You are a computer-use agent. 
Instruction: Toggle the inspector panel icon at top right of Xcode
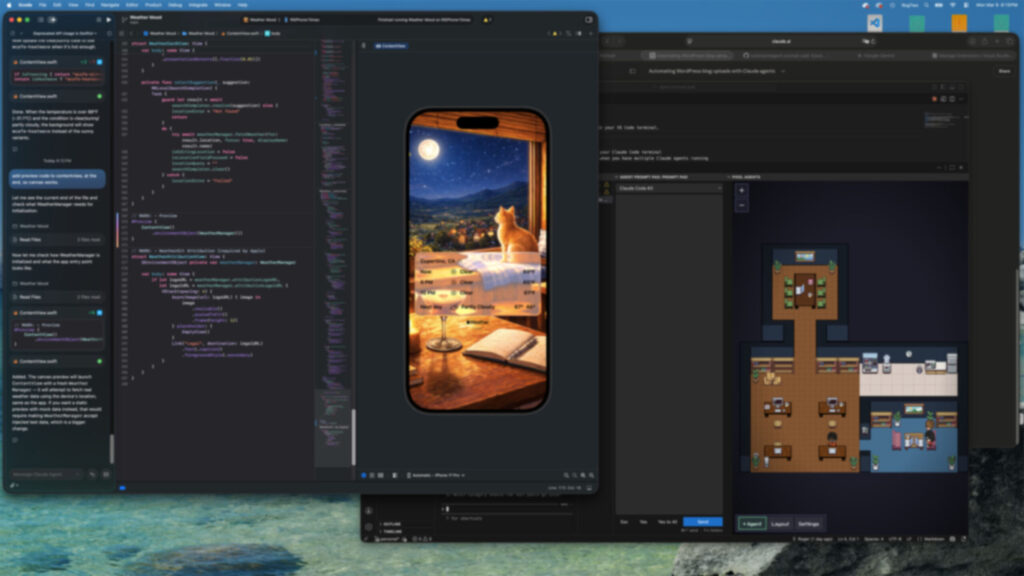[587, 20]
